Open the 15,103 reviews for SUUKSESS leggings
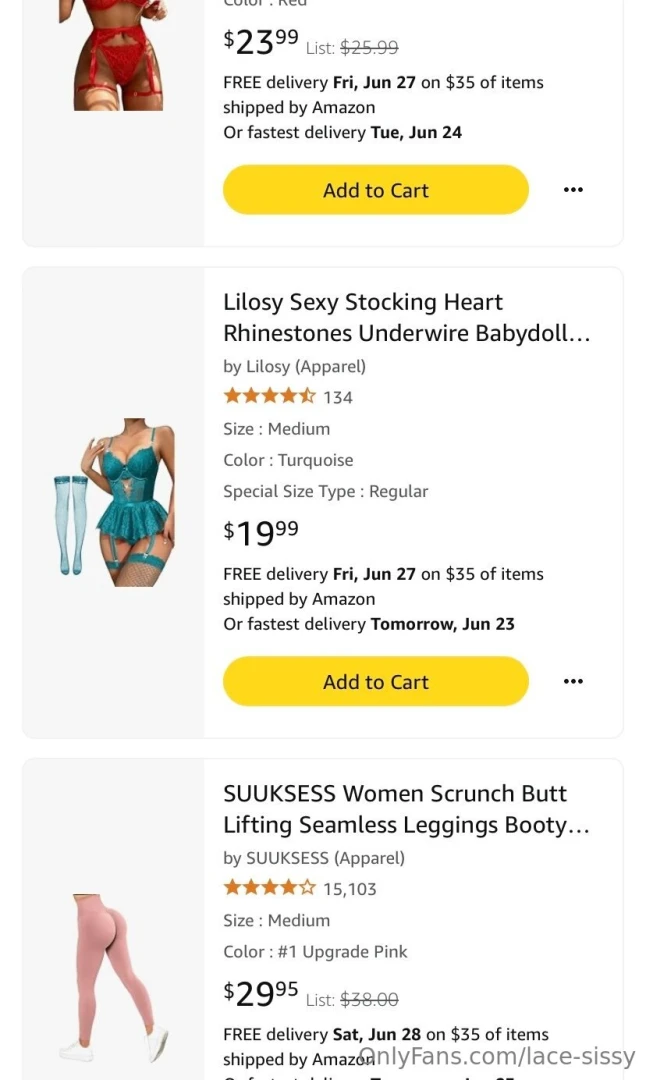Image resolution: width=646 pixels, height=1080 pixels. (x=353, y=887)
